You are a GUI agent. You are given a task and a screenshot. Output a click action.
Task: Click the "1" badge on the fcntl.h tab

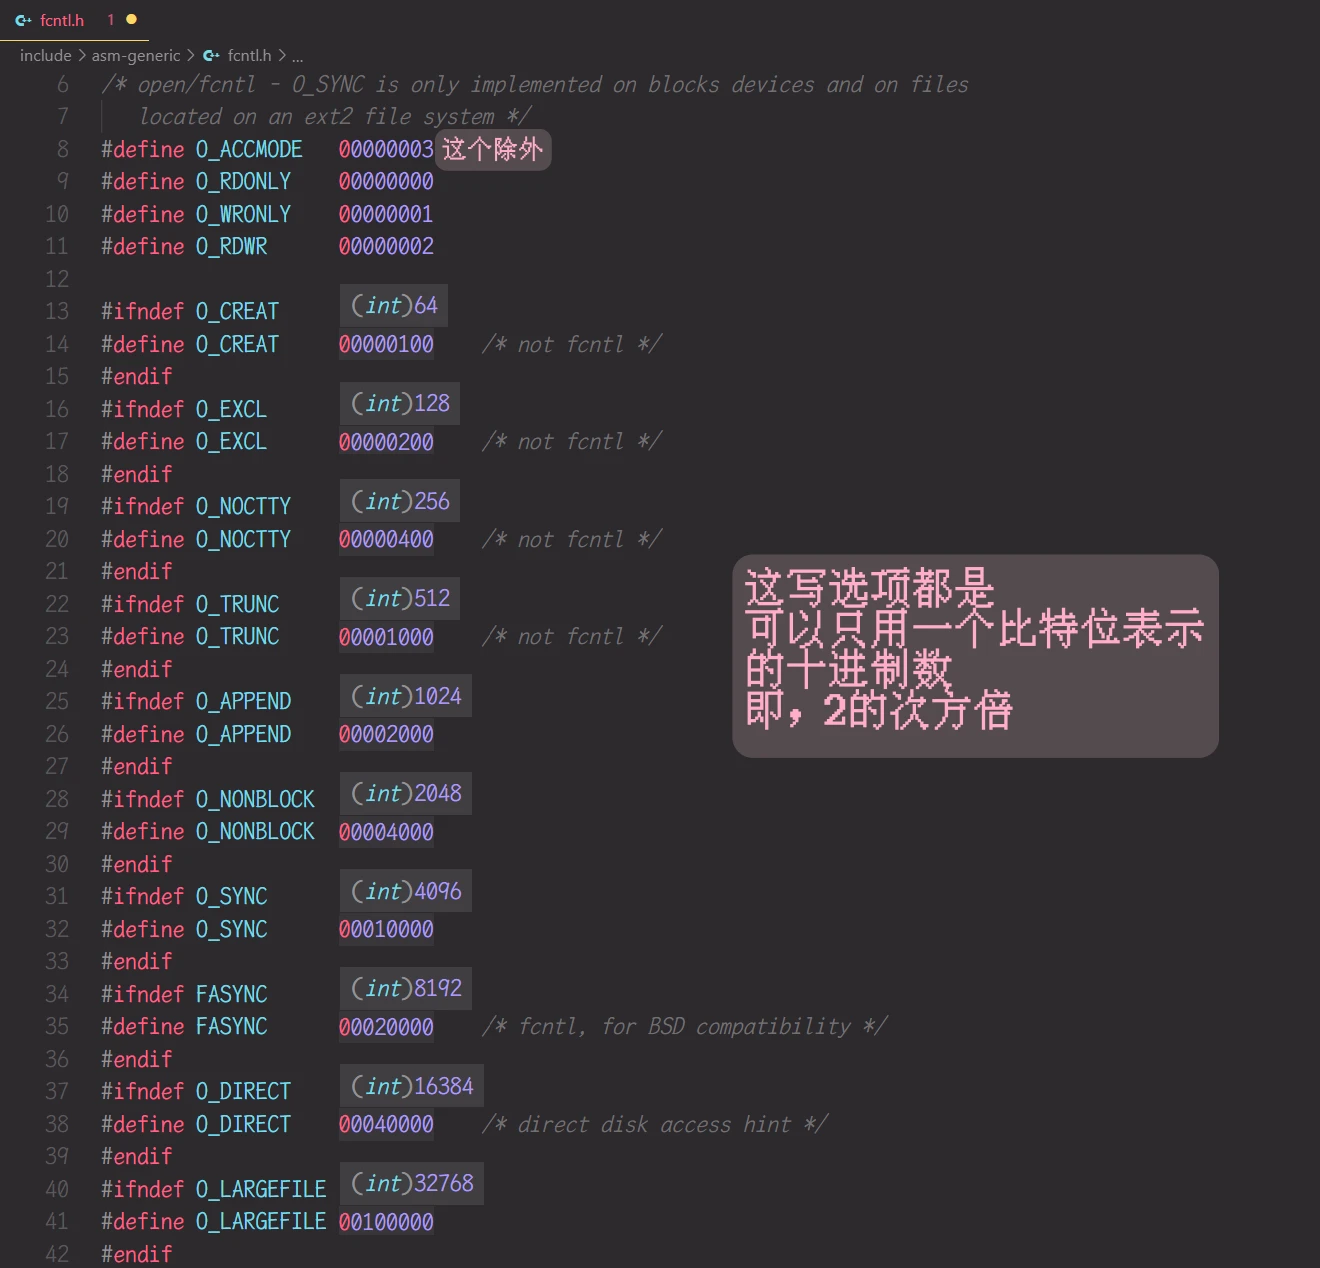click(110, 20)
